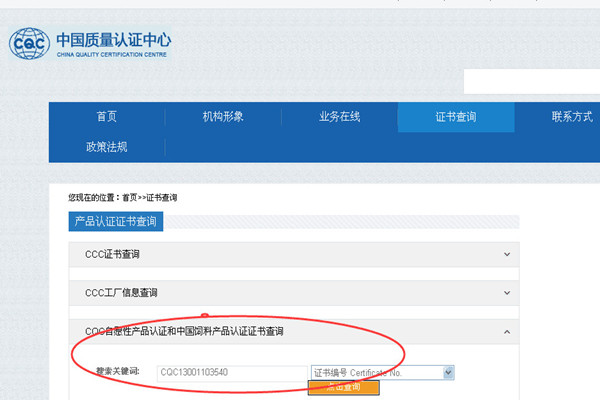Viewport: 600px width, 400px height.
Task: Go to 业务在线 menu item
Action: (x=339, y=116)
